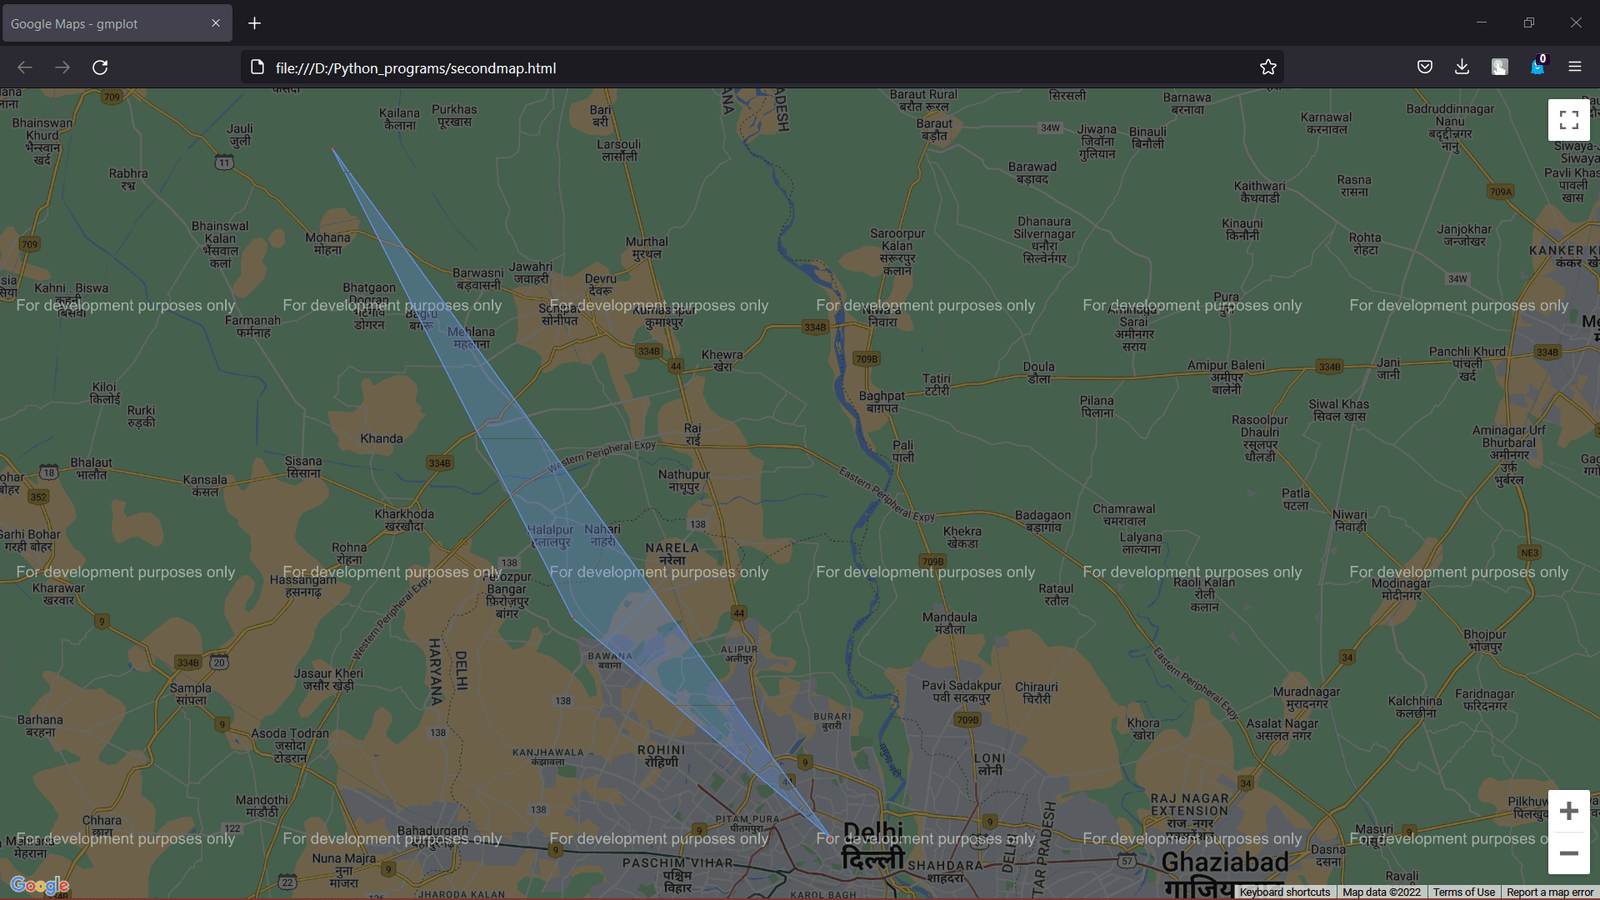Reload the current page
The width and height of the screenshot is (1600, 900).
[100, 67]
